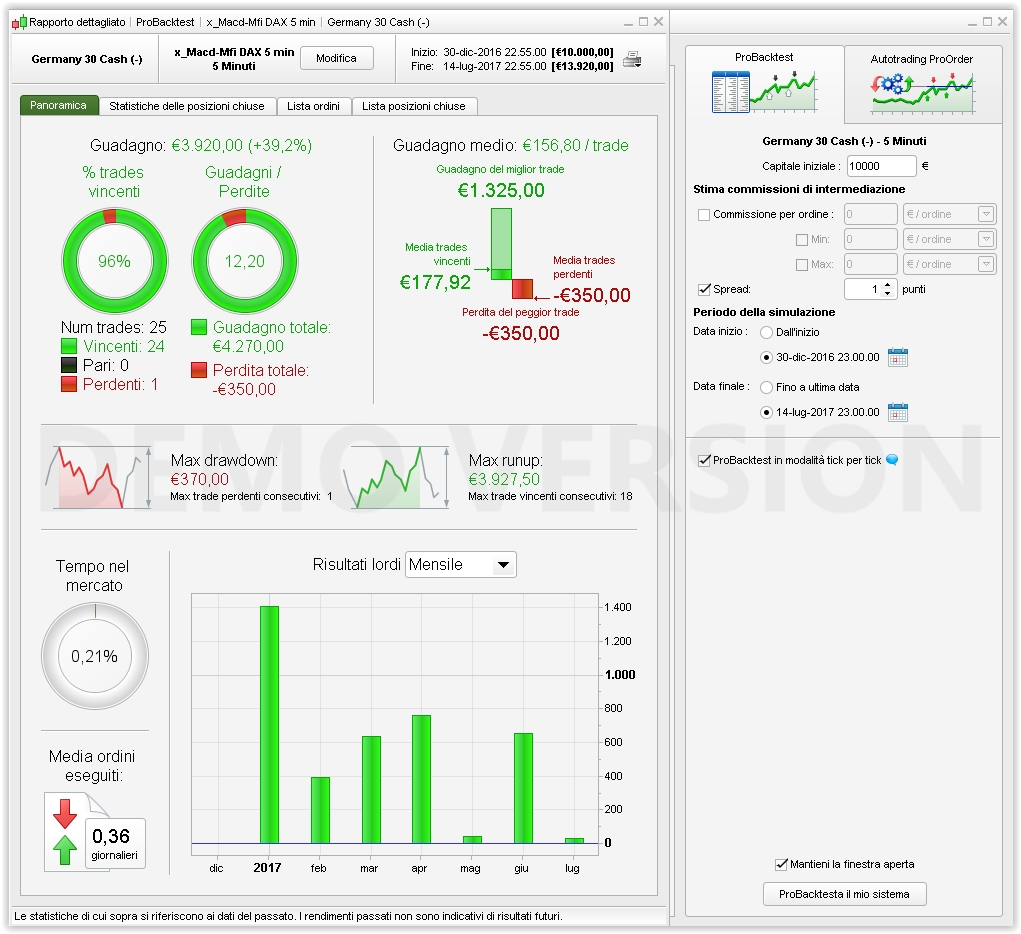The width and height of the screenshot is (1021, 934).
Task: Click the printer icon in report header
Action: point(632,59)
